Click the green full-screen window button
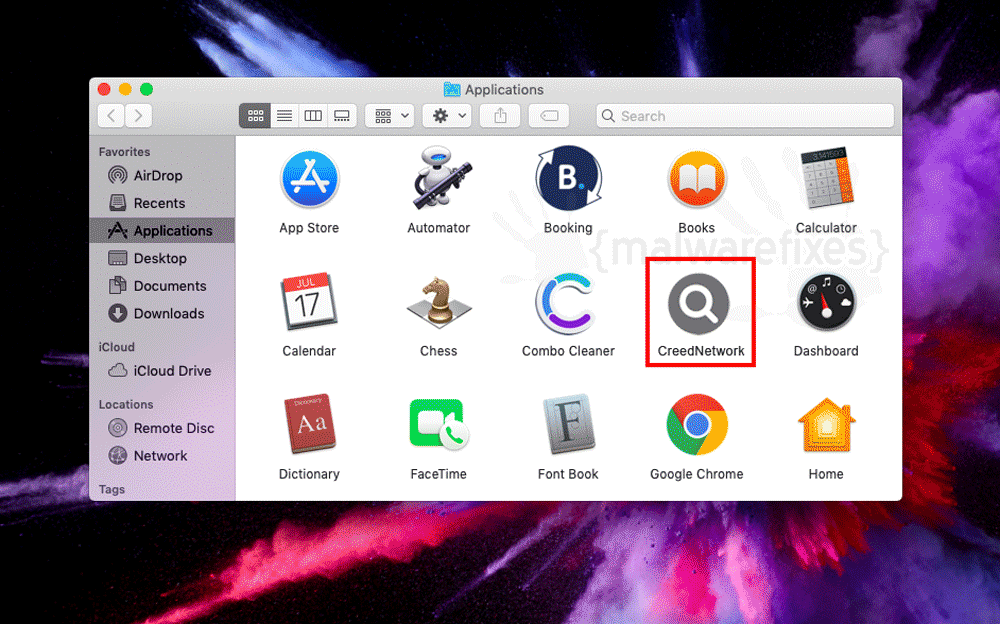The image size is (1000, 624). [x=147, y=89]
